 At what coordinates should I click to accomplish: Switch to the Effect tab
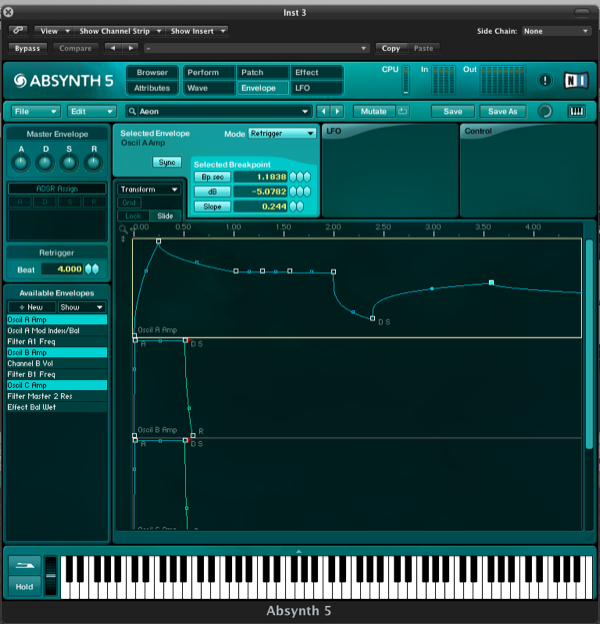[x=317, y=72]
